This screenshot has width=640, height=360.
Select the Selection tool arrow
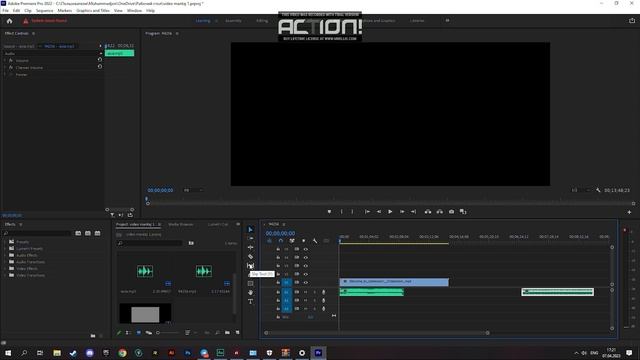tap(250, 229)
